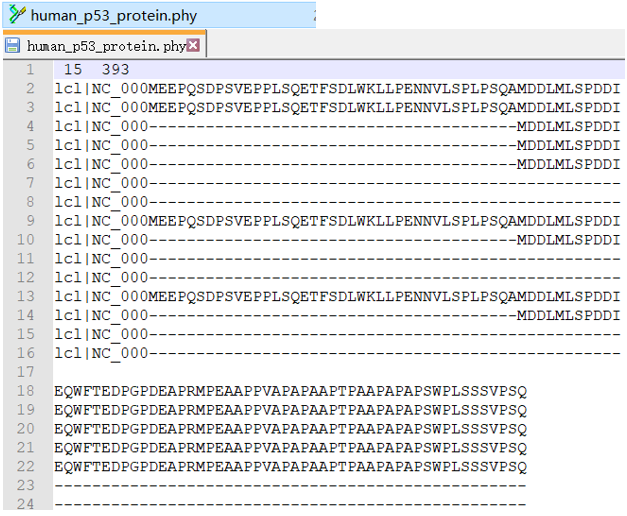Click the blue save disk icon on file tab
Image resolution: width=627 pixels, height=516 pixels.
[12, 46]
